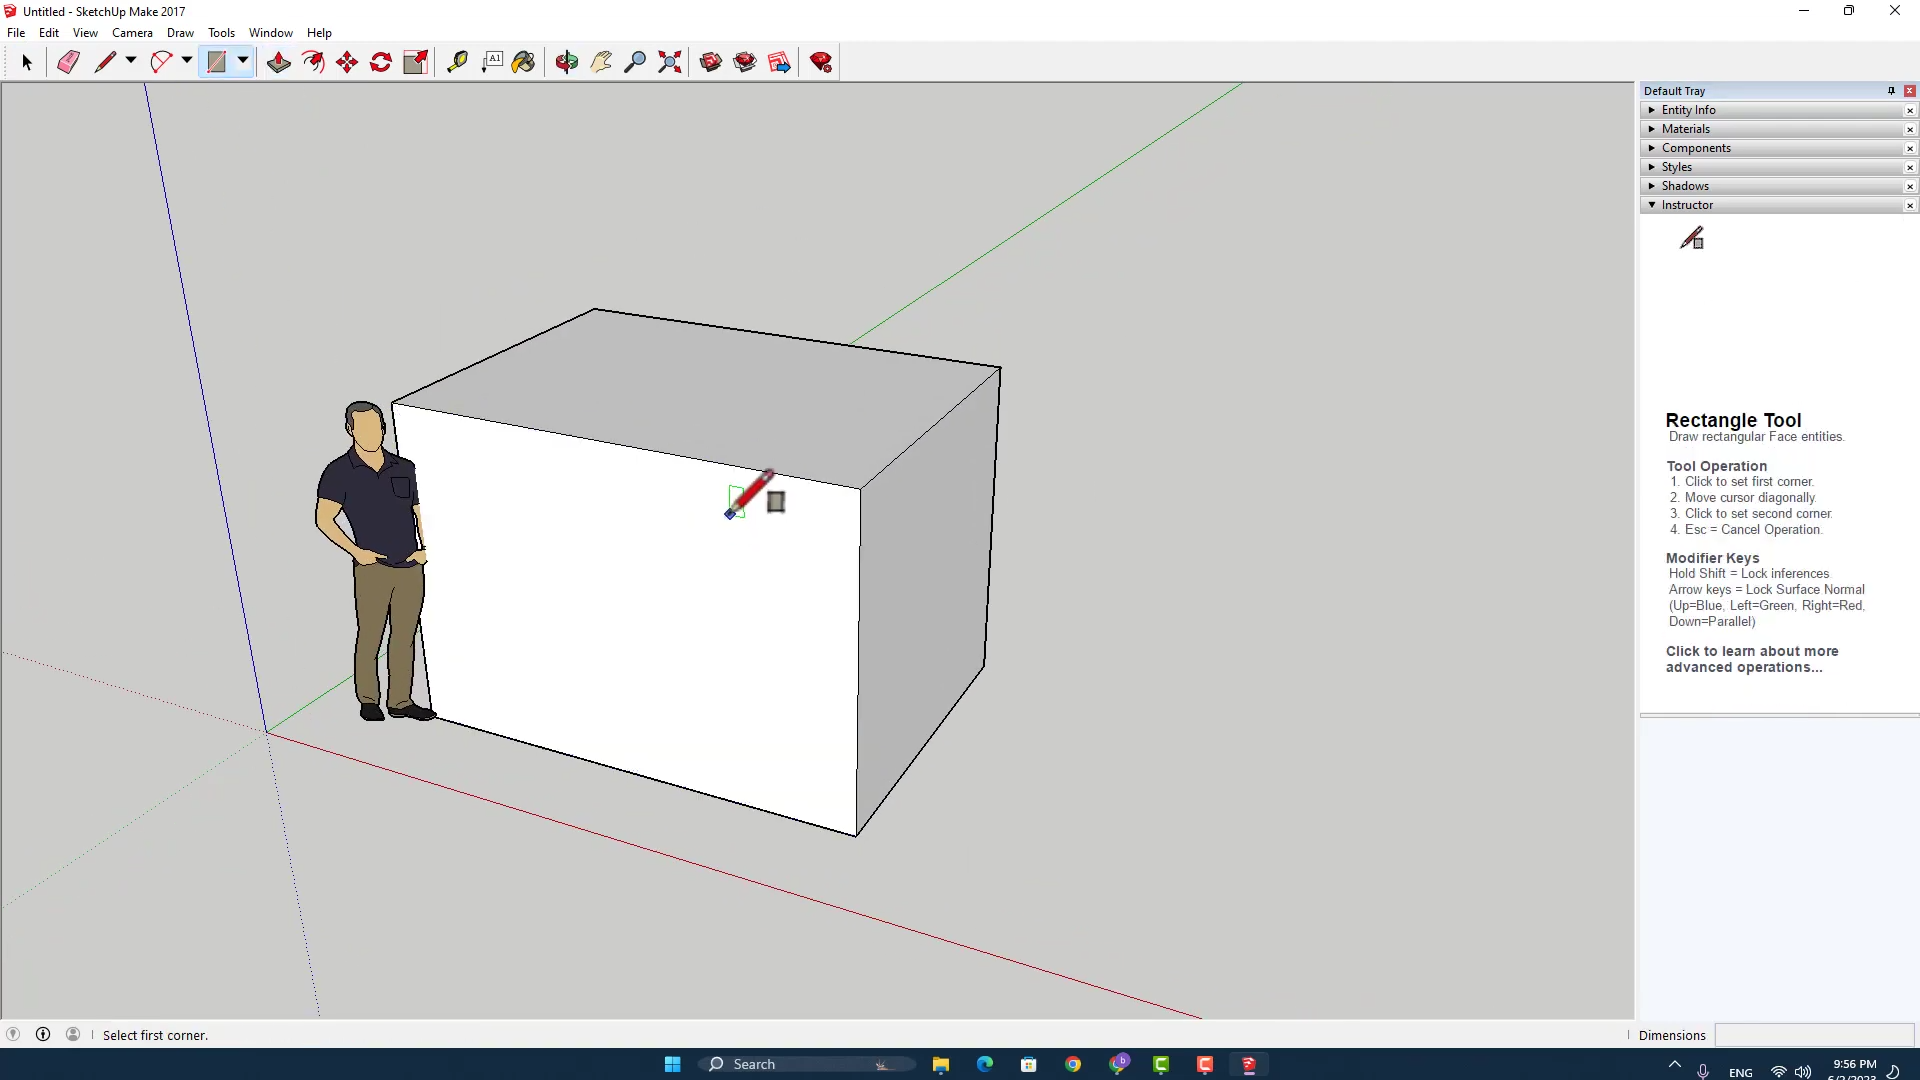Collapse the Instructor panel
The width and height of the screenshot is (1920, 1080).
pyautogui.click(x=1687, y=205)
